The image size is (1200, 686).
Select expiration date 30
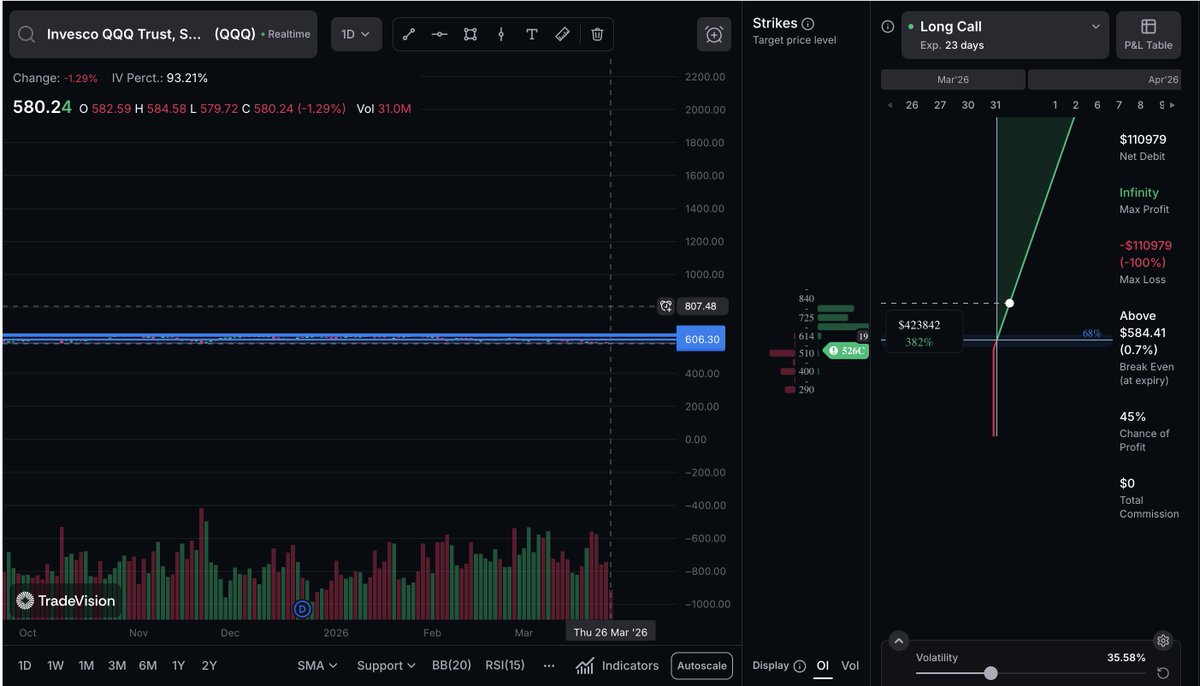coord(968,105)
